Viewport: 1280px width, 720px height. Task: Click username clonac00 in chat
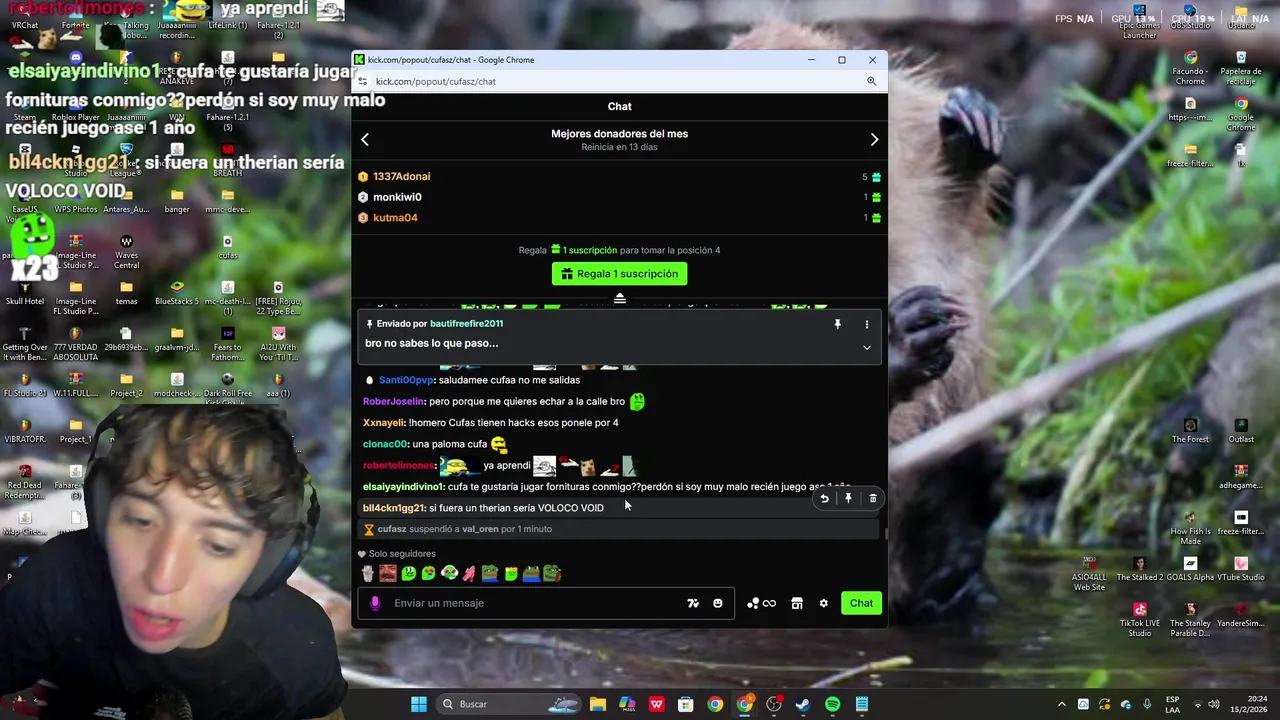point(385,444)
